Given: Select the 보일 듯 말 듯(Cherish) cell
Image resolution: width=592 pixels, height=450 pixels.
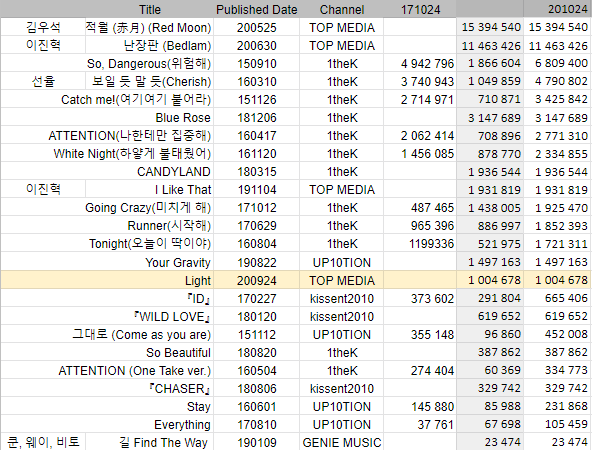Looking at the screenshot, I should point(150,81).
